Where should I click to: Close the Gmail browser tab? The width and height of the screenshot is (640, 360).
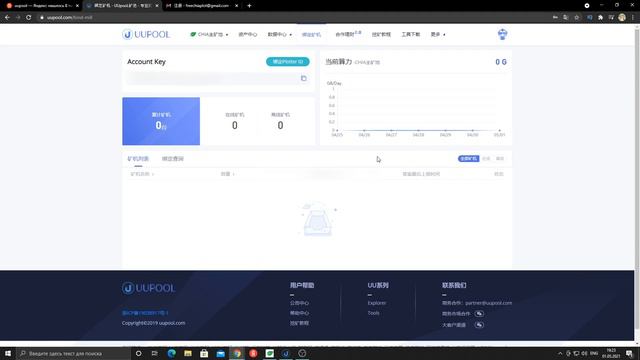pos(236,6)
